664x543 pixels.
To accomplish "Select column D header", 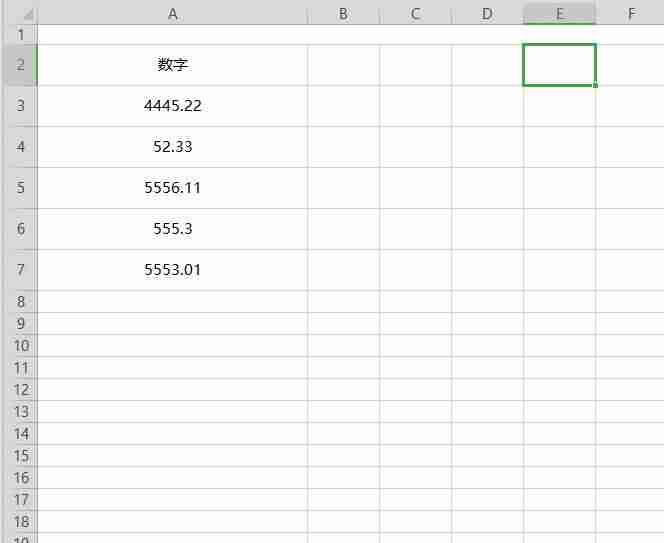I will (x=487, y=14).
